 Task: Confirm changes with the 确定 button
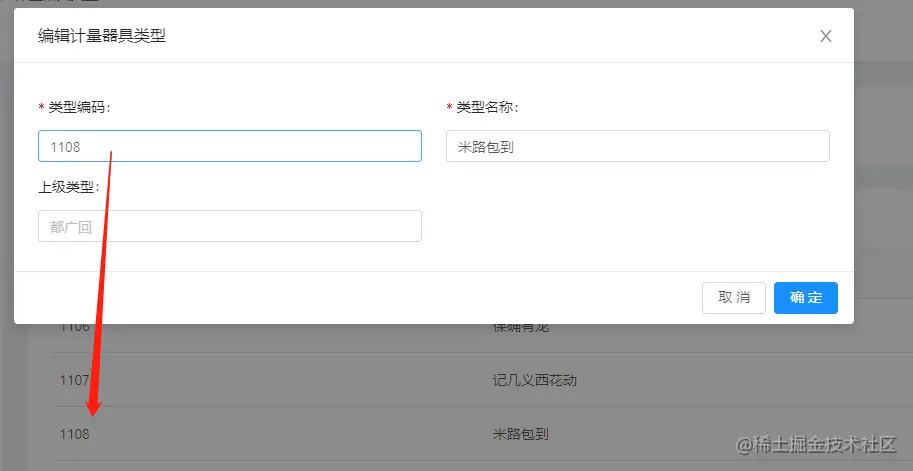click(806, 298)
